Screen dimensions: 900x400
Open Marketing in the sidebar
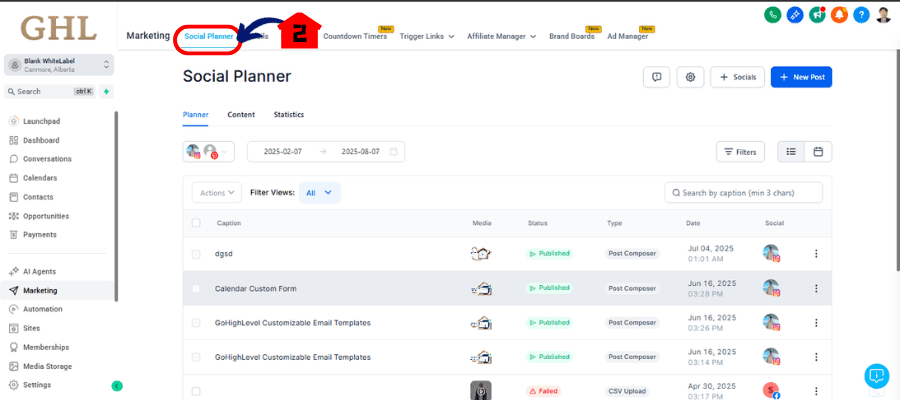(57, 290)
